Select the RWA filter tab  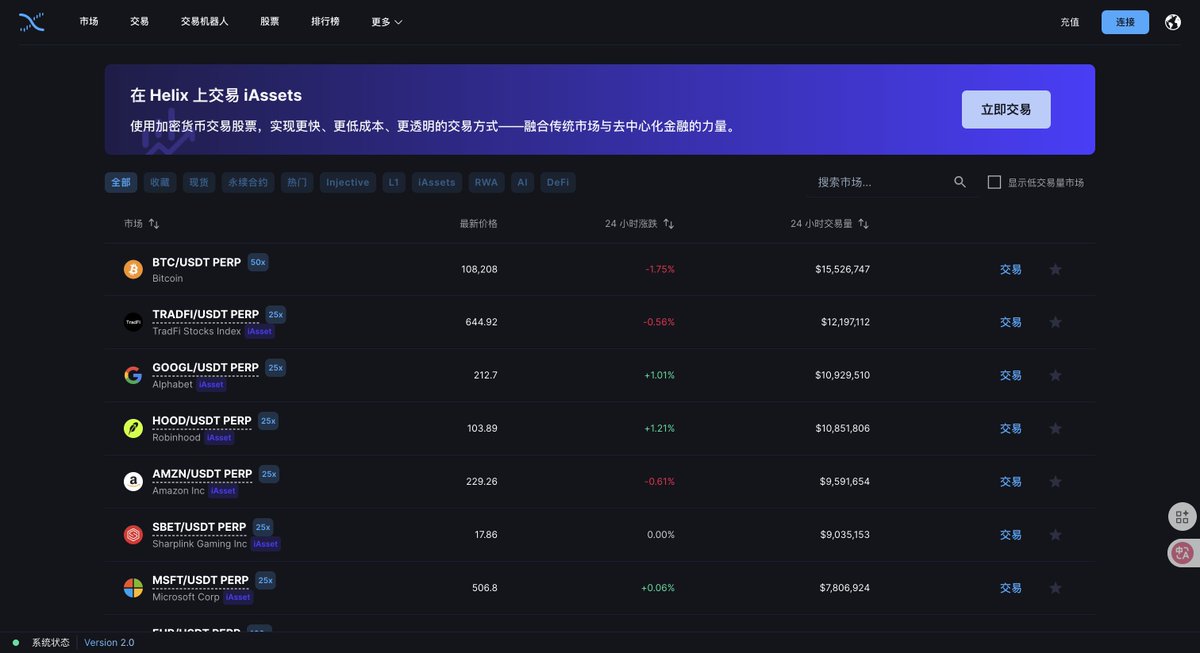(x=487, y=182)
